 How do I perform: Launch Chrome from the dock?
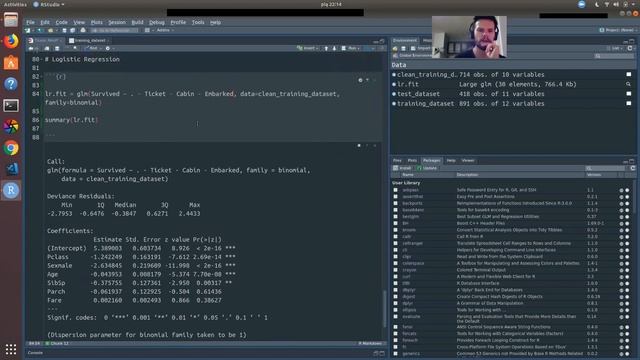pos(11,148)
